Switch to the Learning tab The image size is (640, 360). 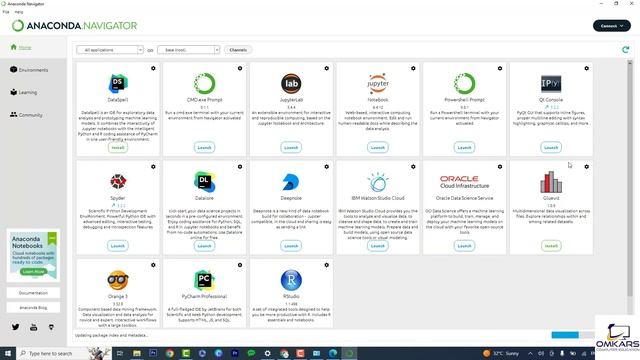[33, 92]
